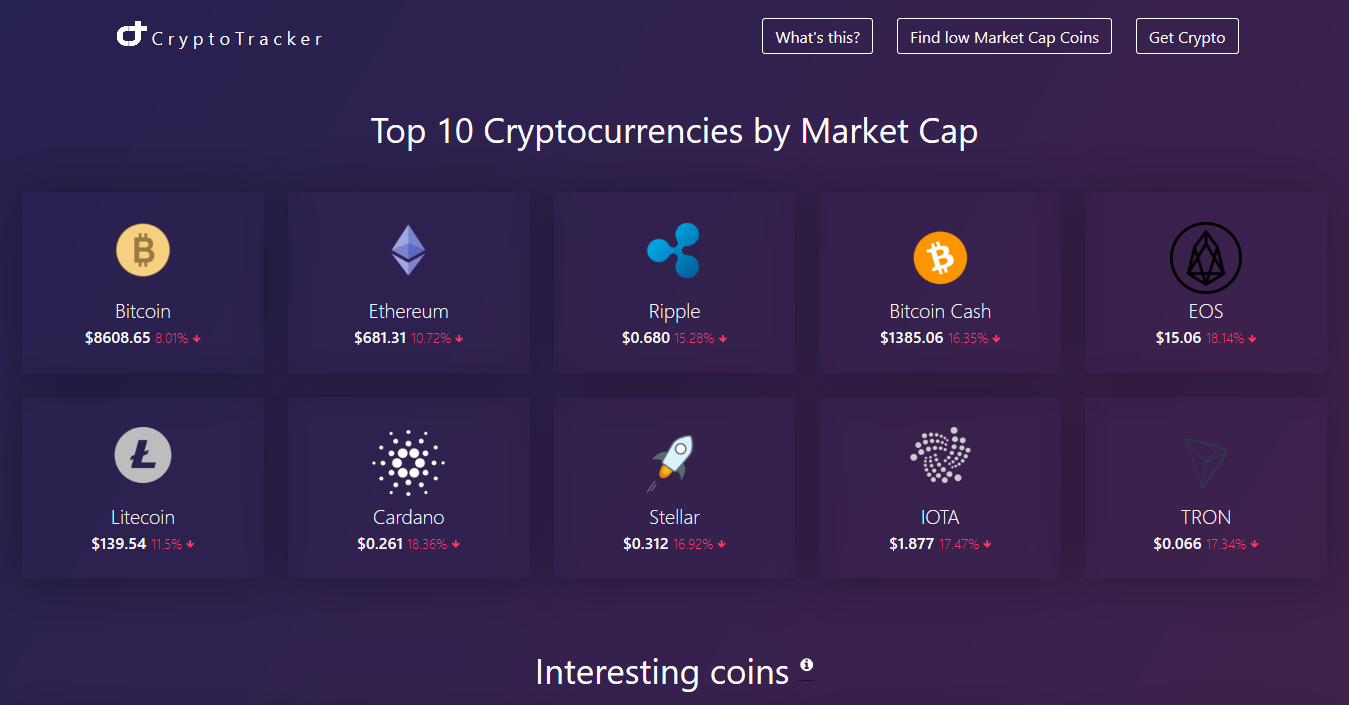Select the Ripple logo icon
This screenshot has height=705, width=1349.
pos(674,250)
